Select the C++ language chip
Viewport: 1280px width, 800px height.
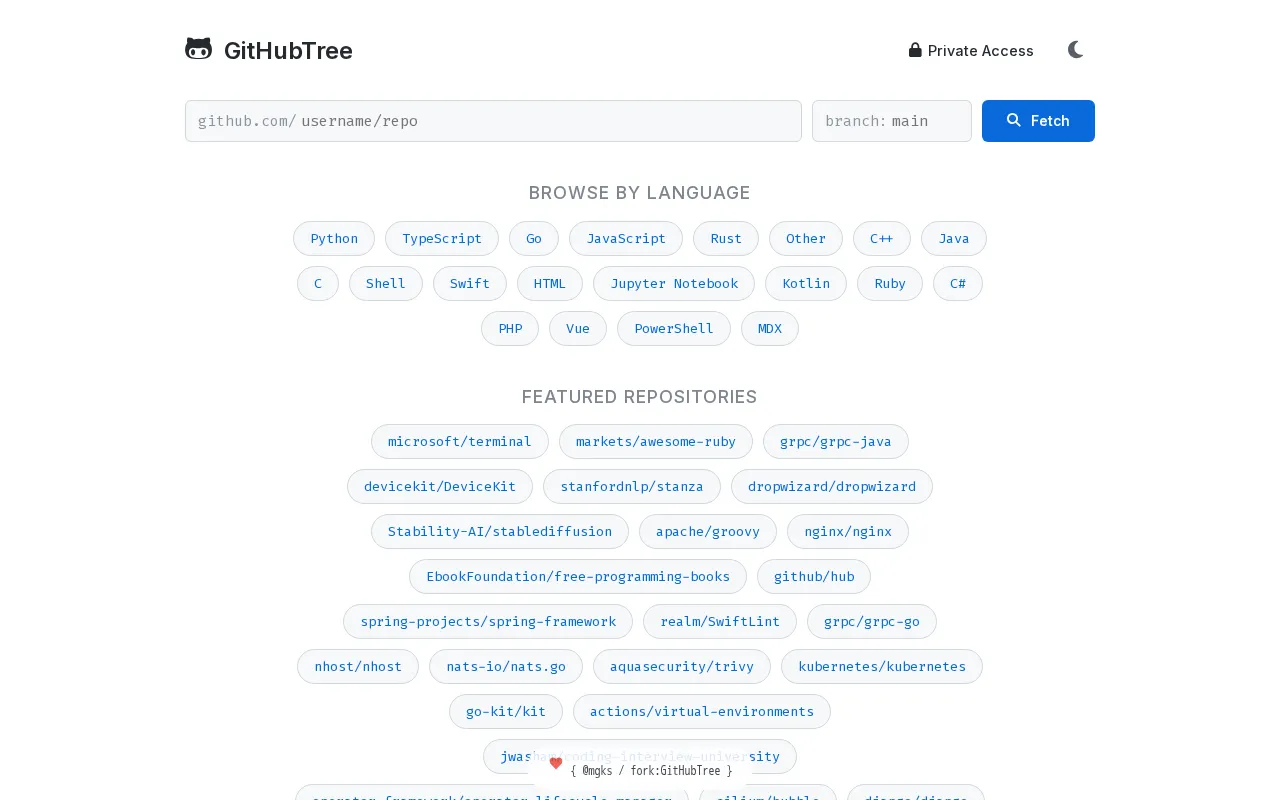(x=882, y=238)
